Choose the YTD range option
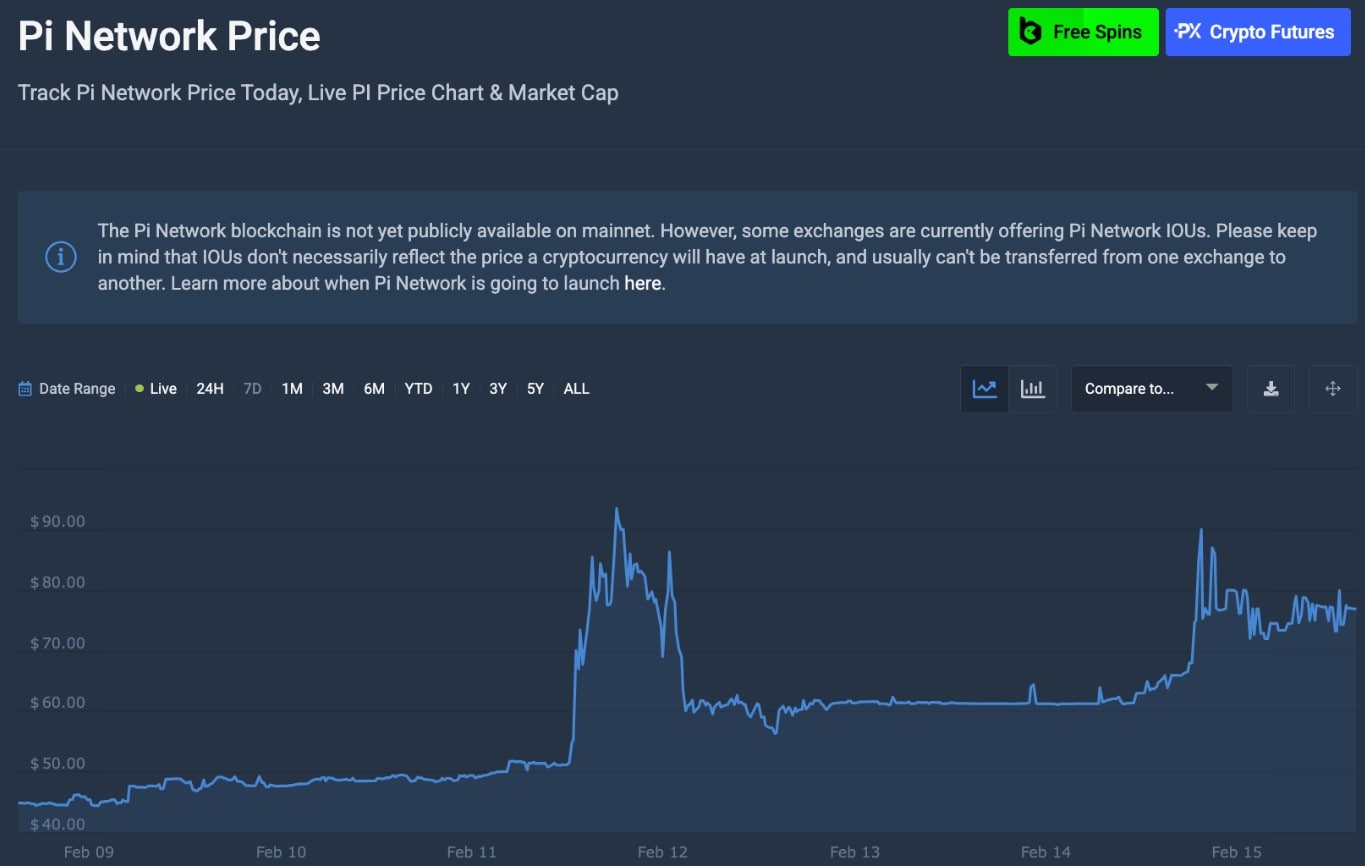 point(418,389)
